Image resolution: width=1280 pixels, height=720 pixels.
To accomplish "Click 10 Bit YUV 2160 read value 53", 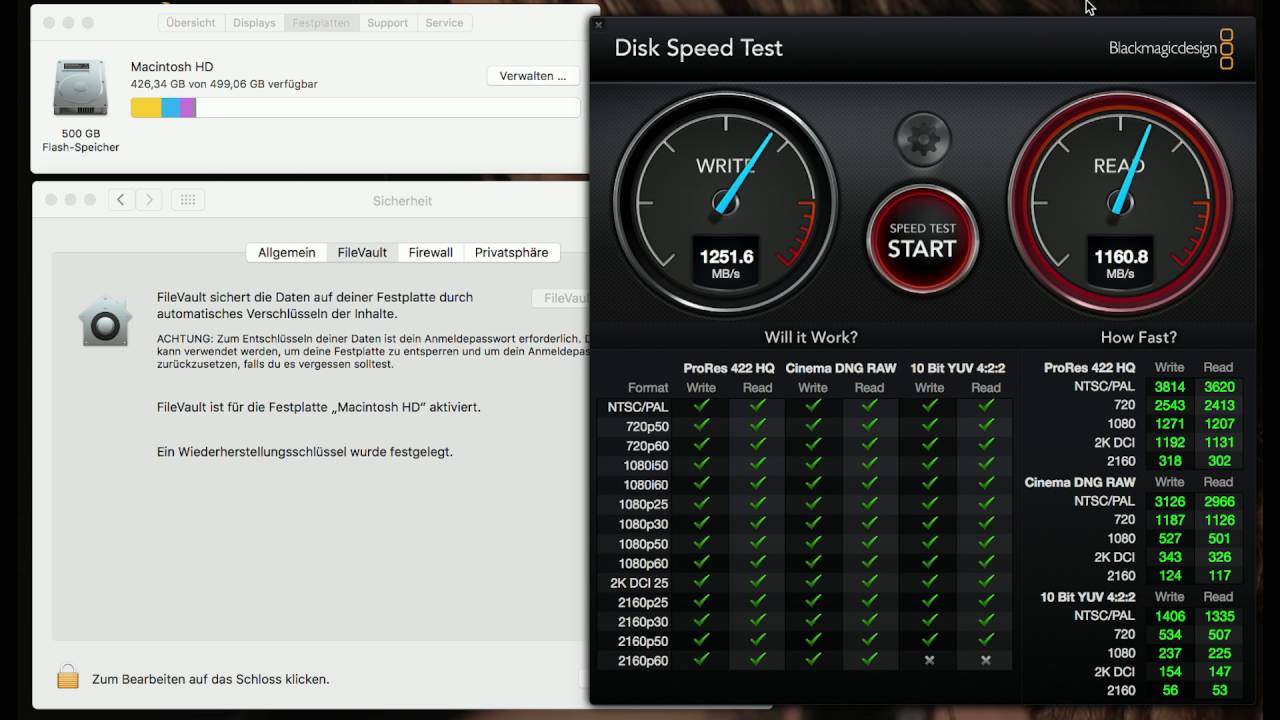I will [1219, 690].
